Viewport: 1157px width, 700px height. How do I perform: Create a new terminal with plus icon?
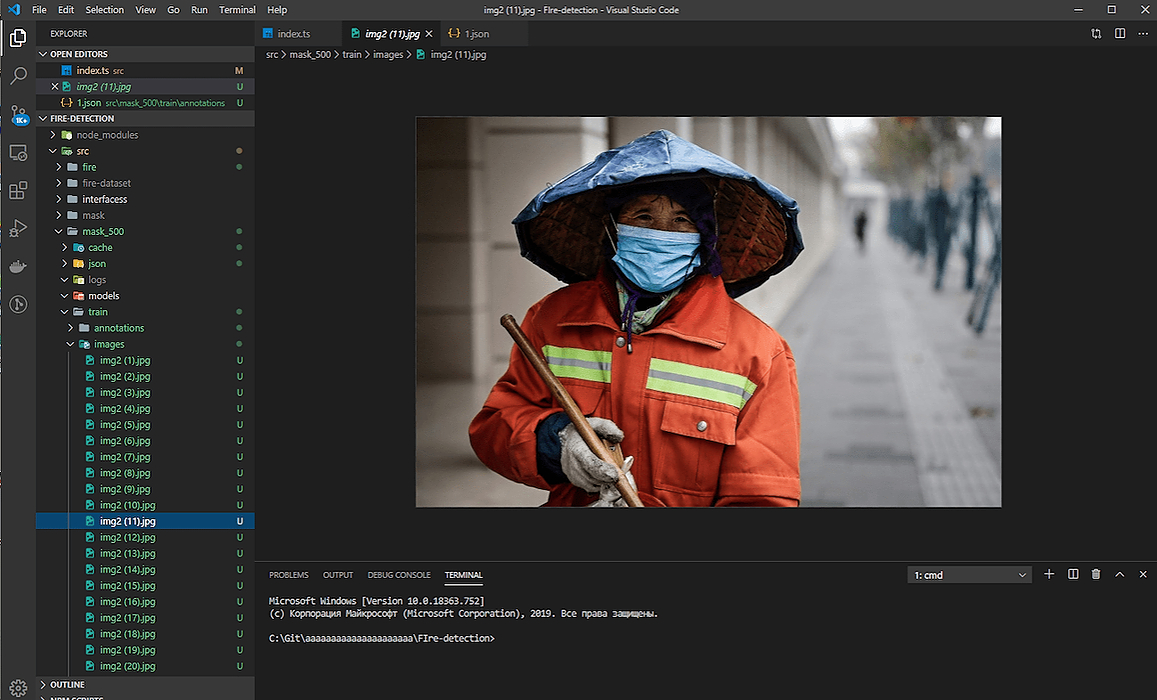[1049, 574]
